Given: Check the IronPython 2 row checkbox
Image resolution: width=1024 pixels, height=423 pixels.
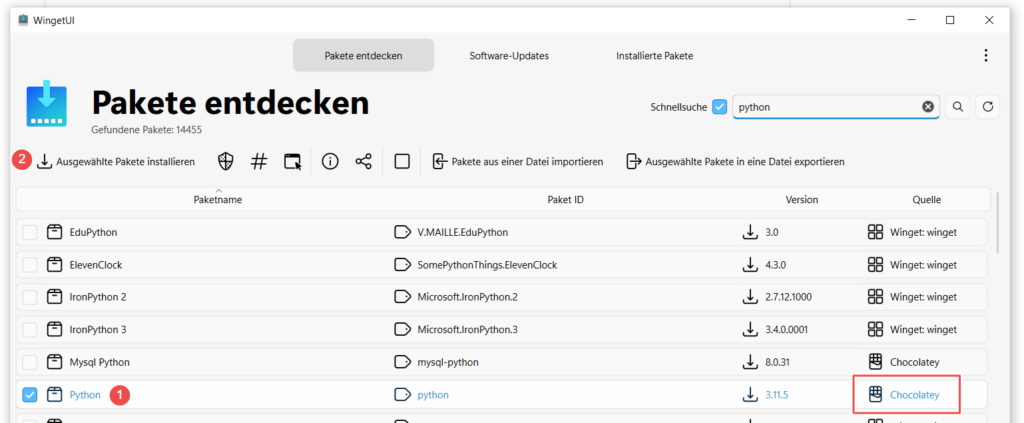Looking at the screenshot, I should [30, 297].
